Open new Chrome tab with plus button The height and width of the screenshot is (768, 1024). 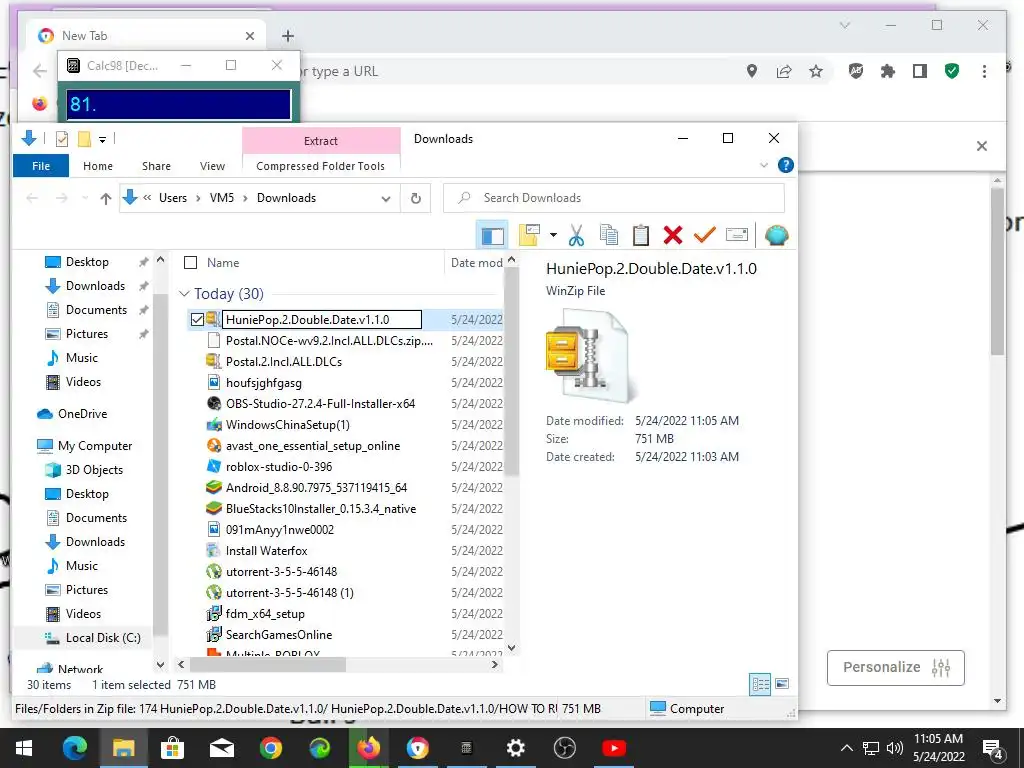click(x=288, y=36)
